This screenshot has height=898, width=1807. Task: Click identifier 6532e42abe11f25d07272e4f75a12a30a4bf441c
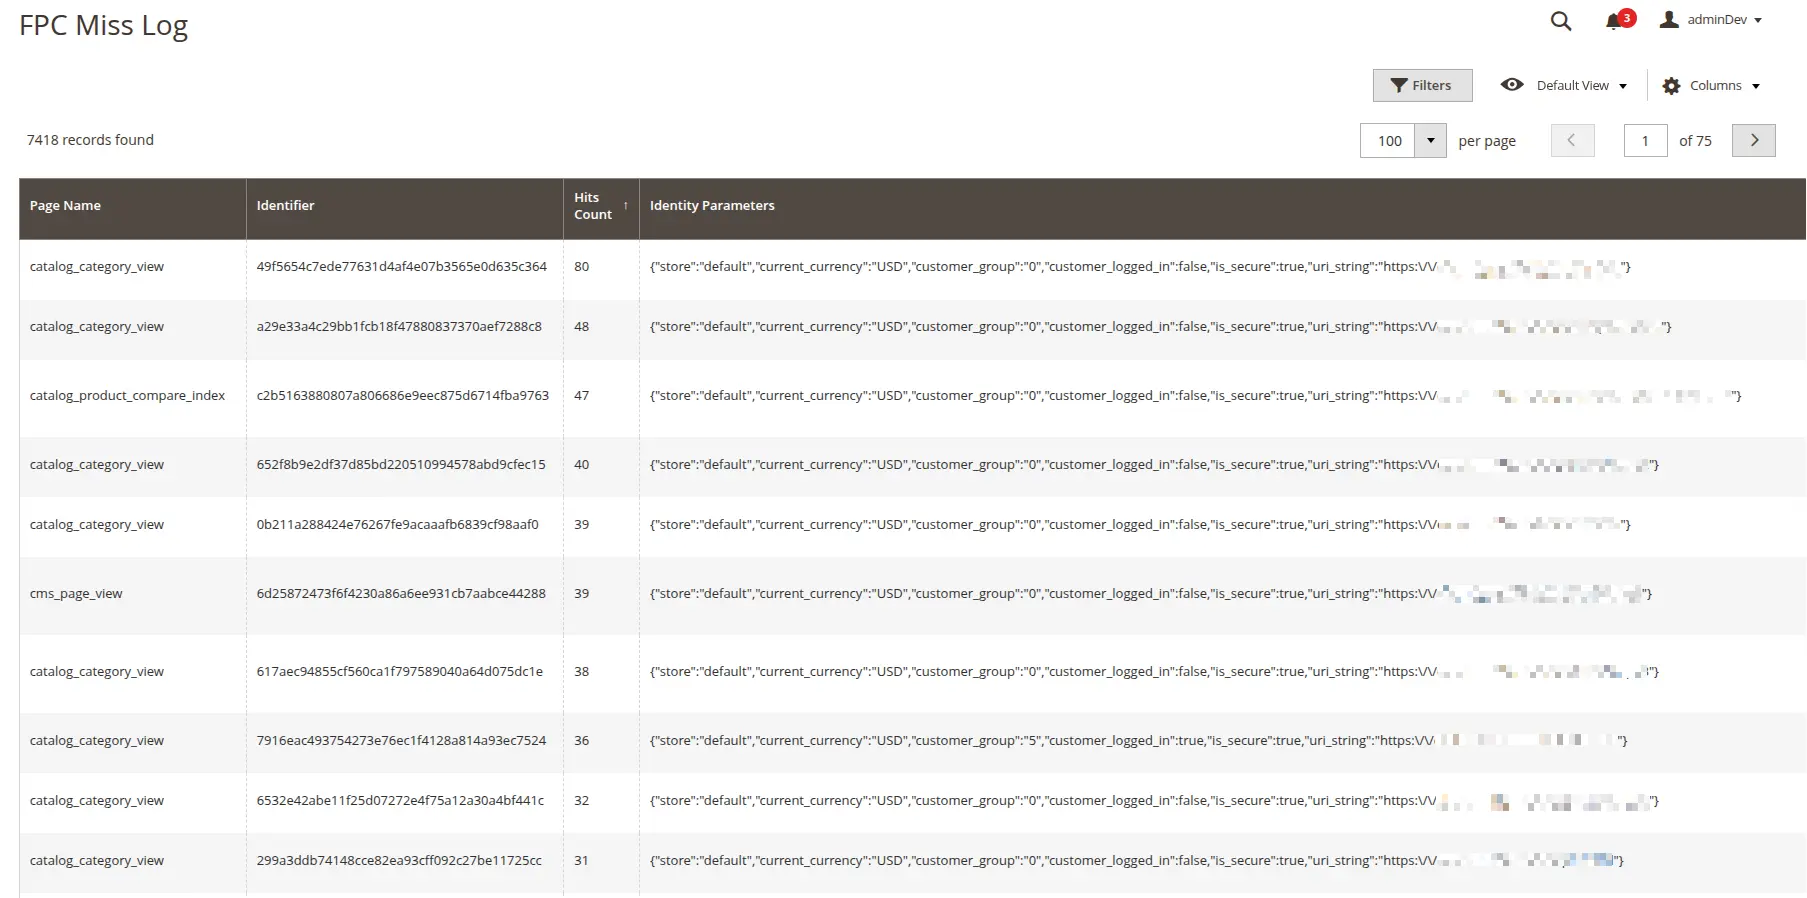click(x=400, y=801)
